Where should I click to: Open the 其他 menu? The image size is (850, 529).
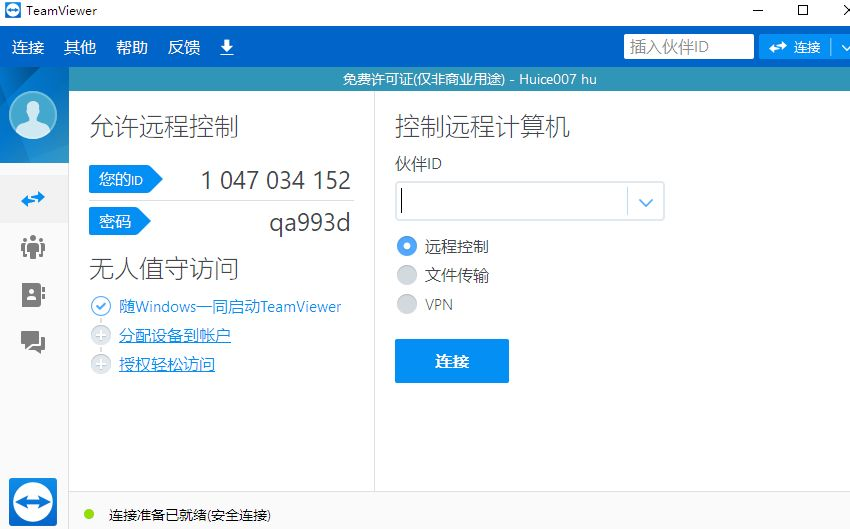coord(80,47)
